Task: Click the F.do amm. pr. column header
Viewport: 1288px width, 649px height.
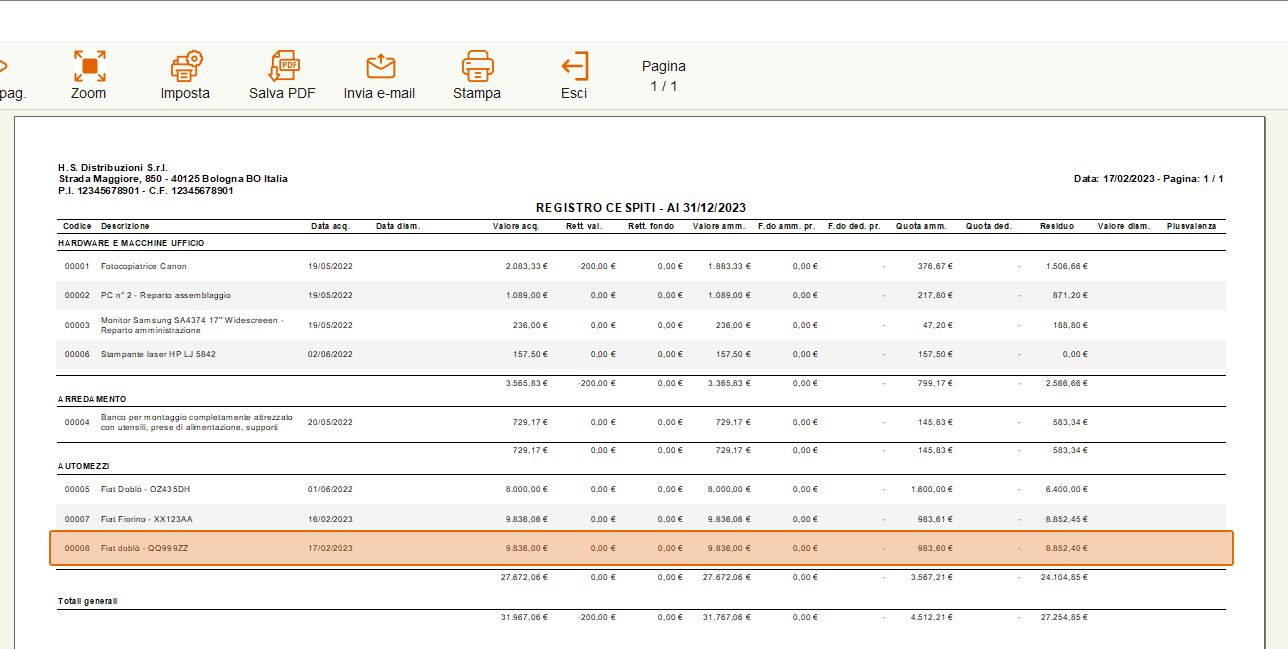Action: tap(787, 226)
